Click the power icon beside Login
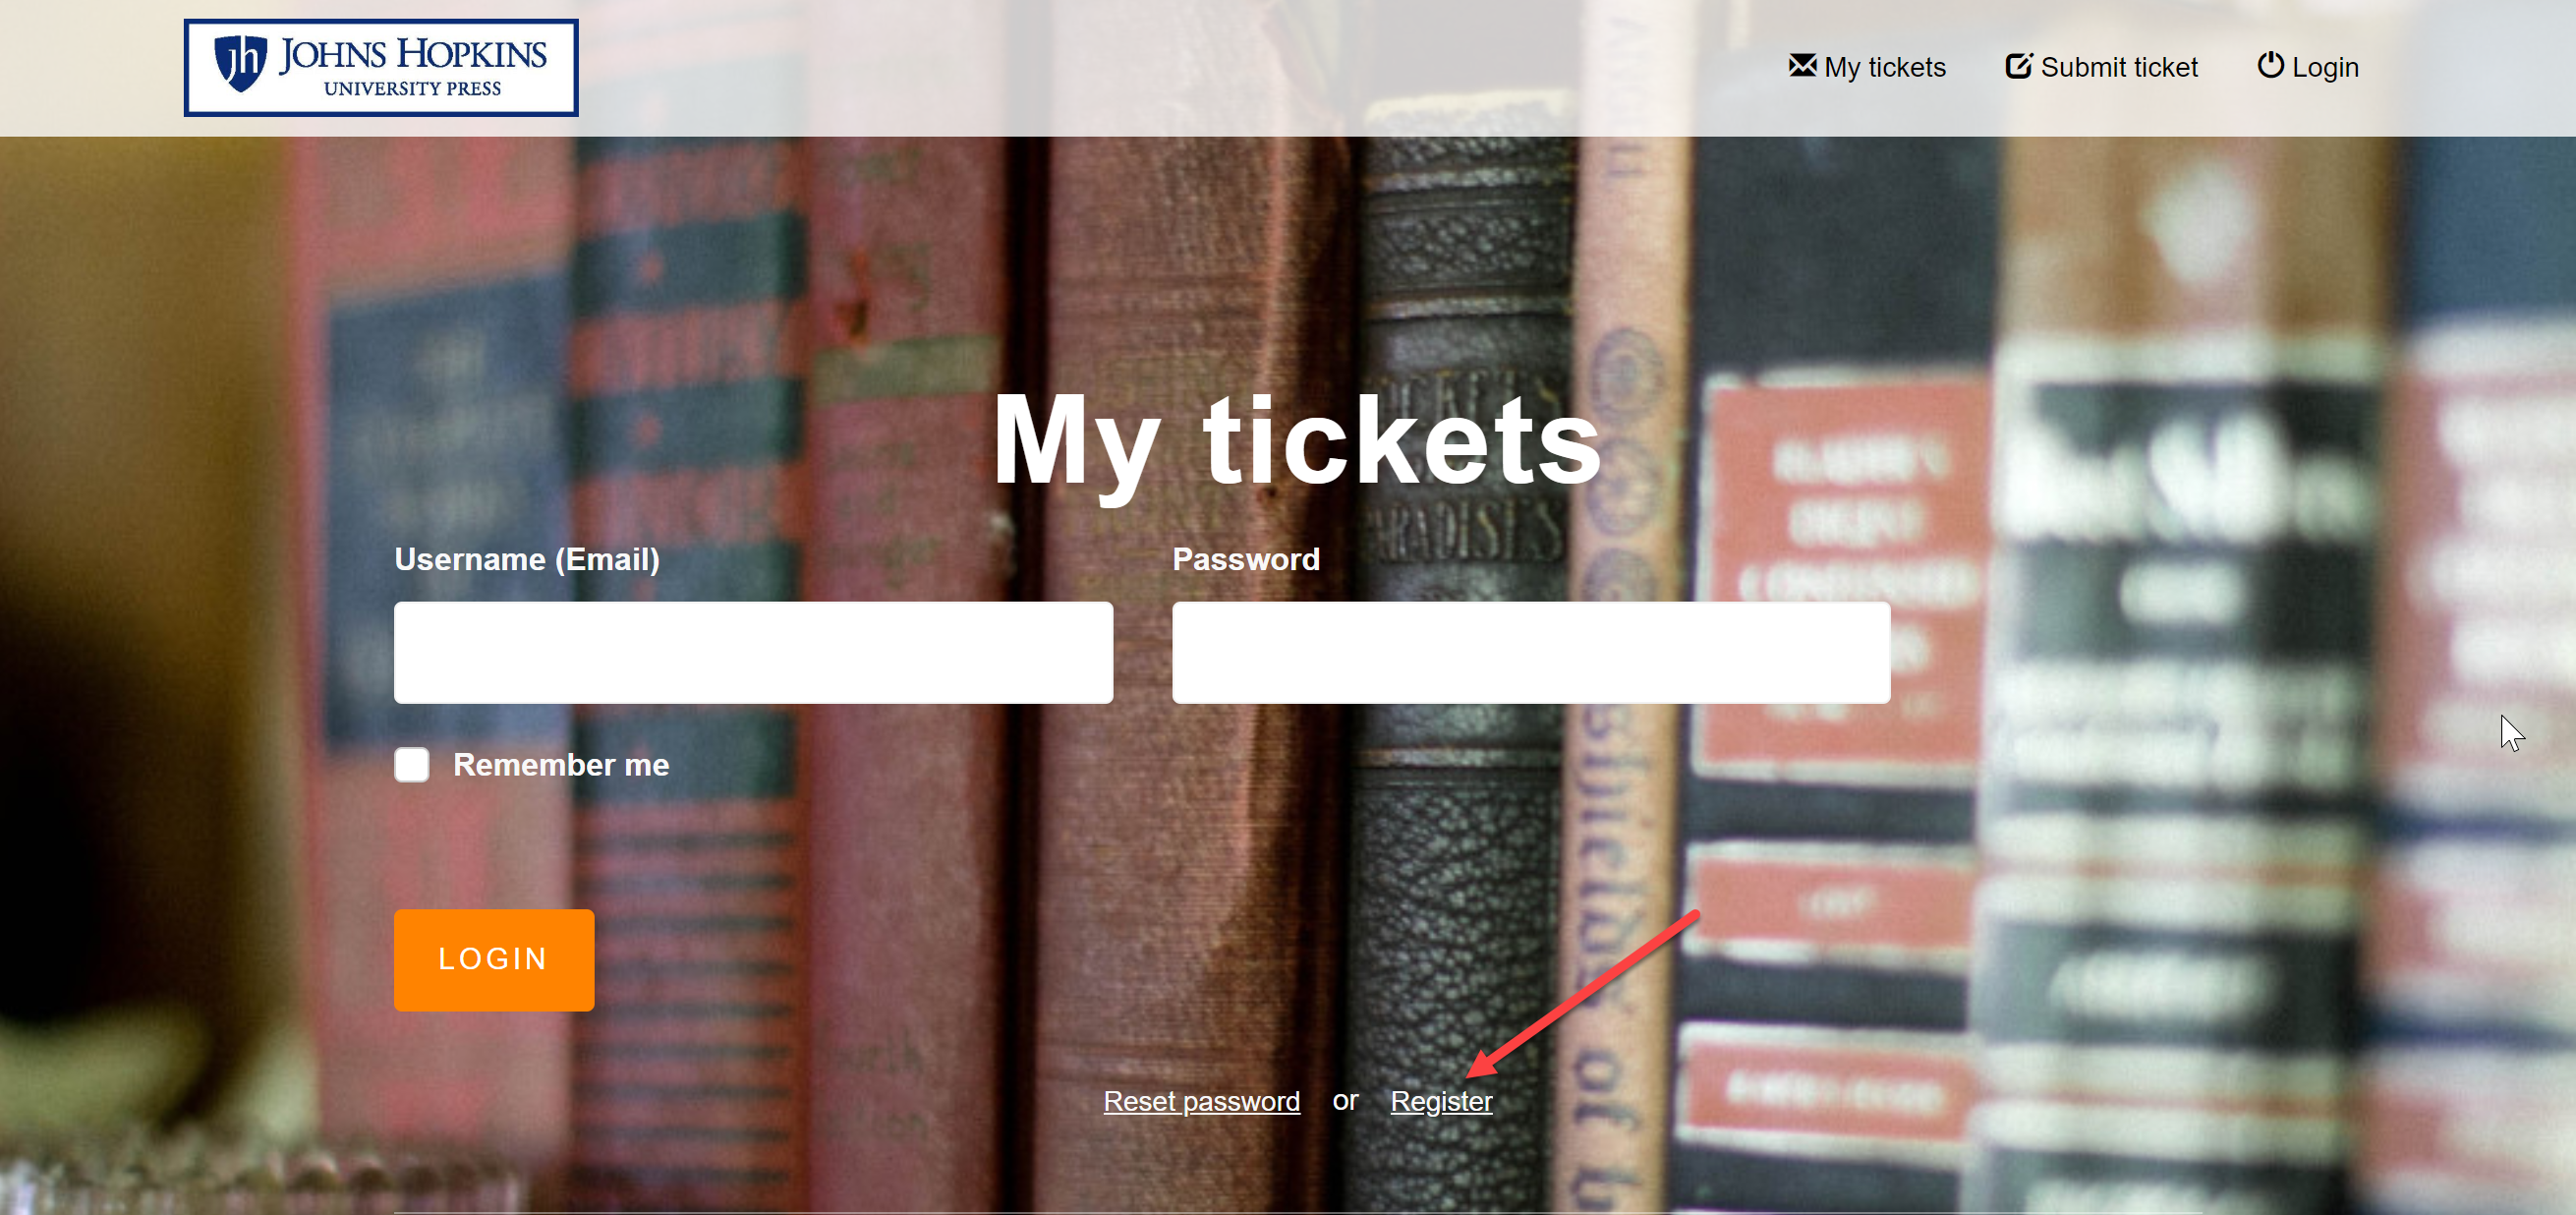The height and width of the screenshot is (1215, 2576). [x=2270, y=65]
